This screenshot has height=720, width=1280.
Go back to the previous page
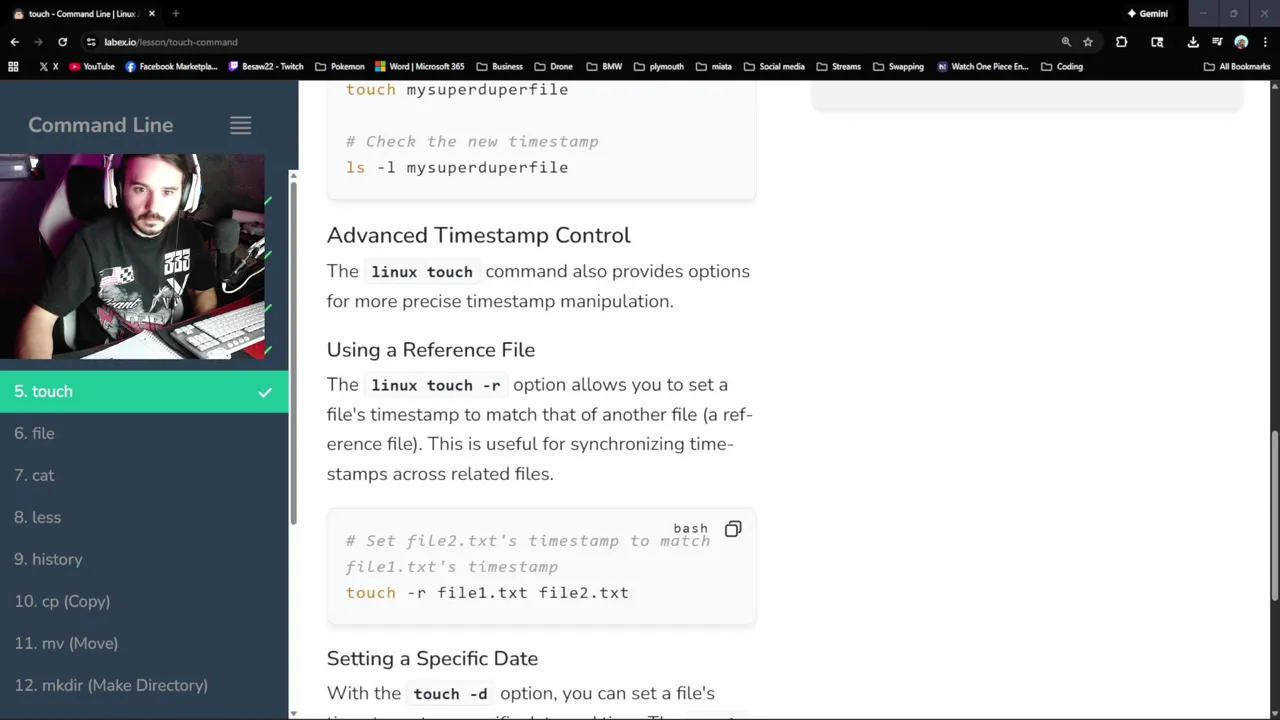coord(14,42)
